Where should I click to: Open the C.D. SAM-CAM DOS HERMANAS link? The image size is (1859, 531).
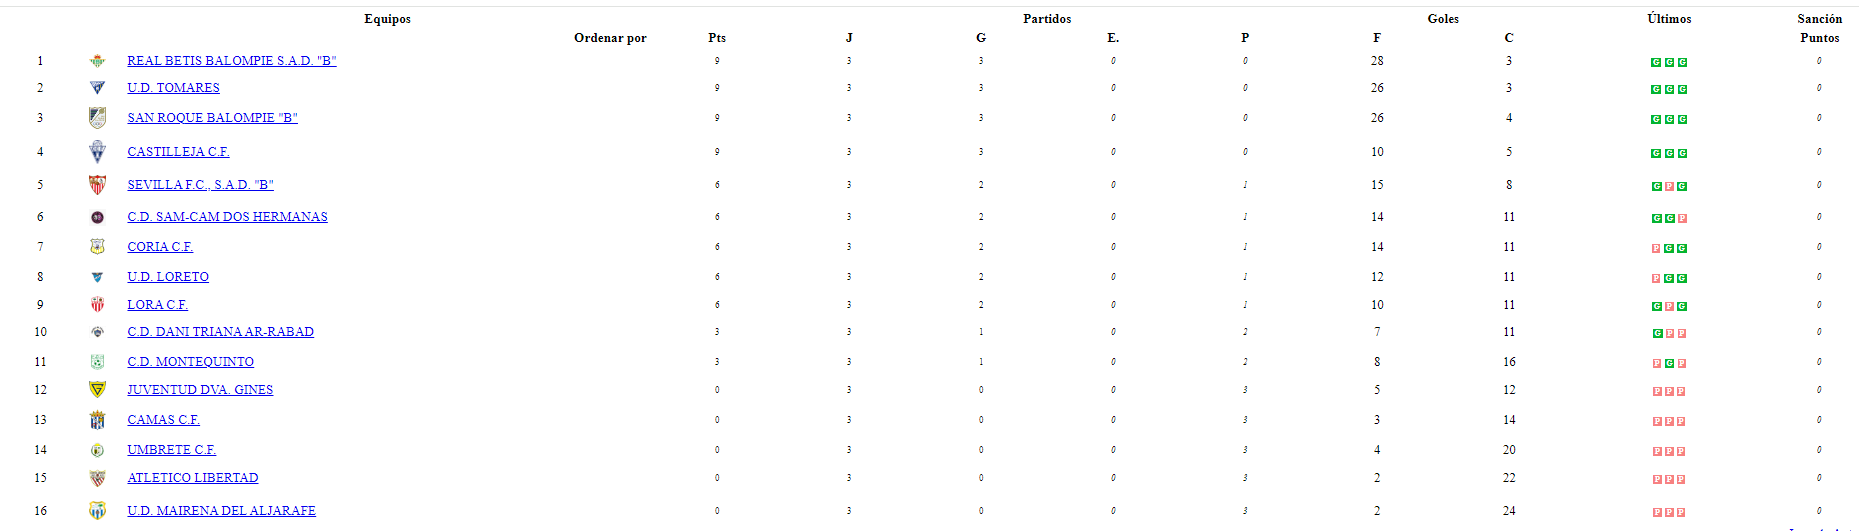coord(227,217)
